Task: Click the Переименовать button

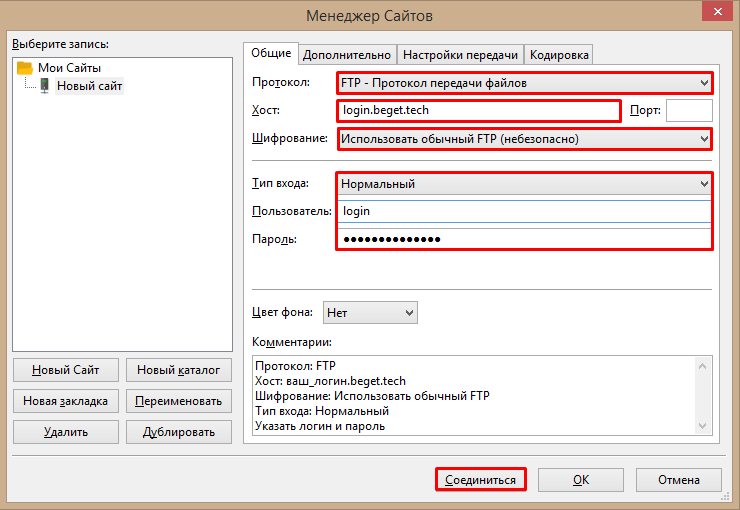Action: point(178,401)
